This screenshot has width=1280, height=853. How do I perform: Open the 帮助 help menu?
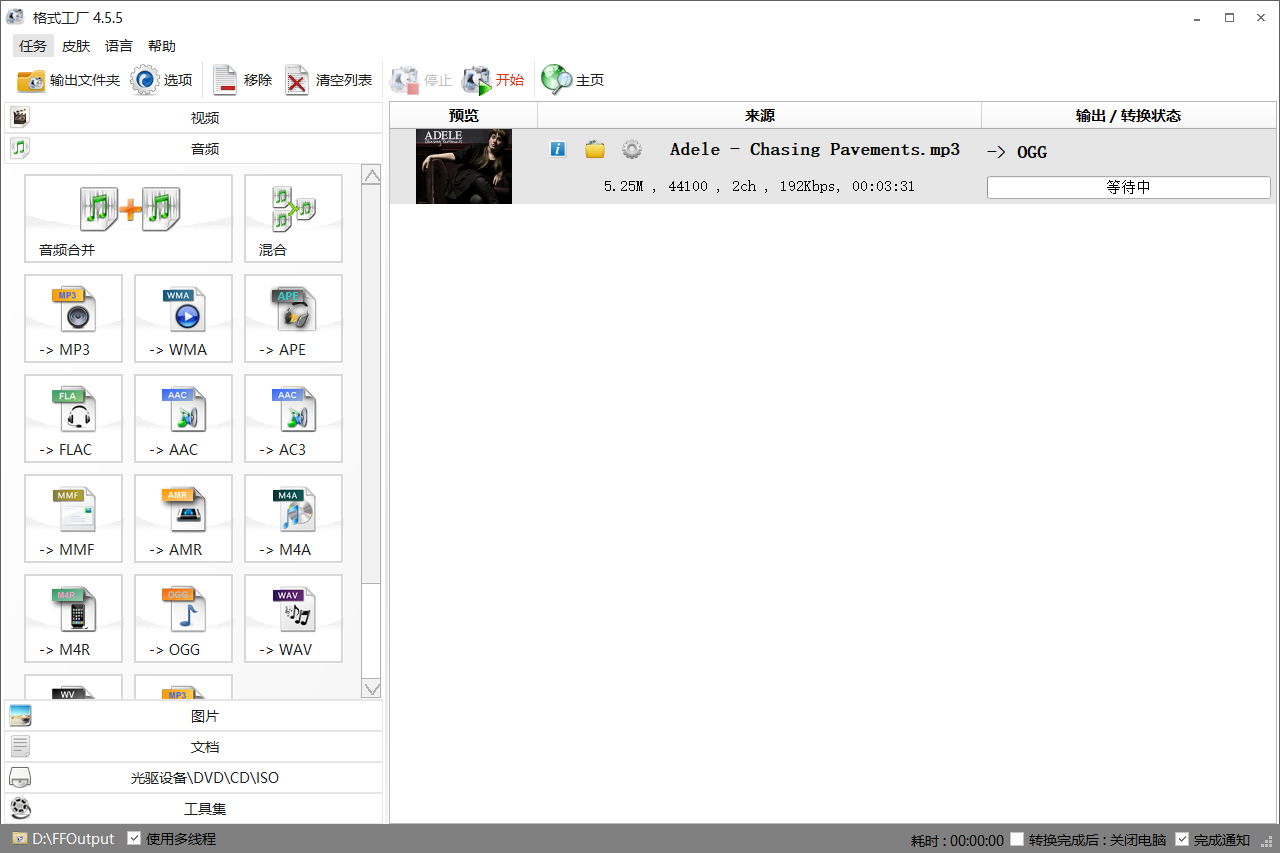coord(162,46)
